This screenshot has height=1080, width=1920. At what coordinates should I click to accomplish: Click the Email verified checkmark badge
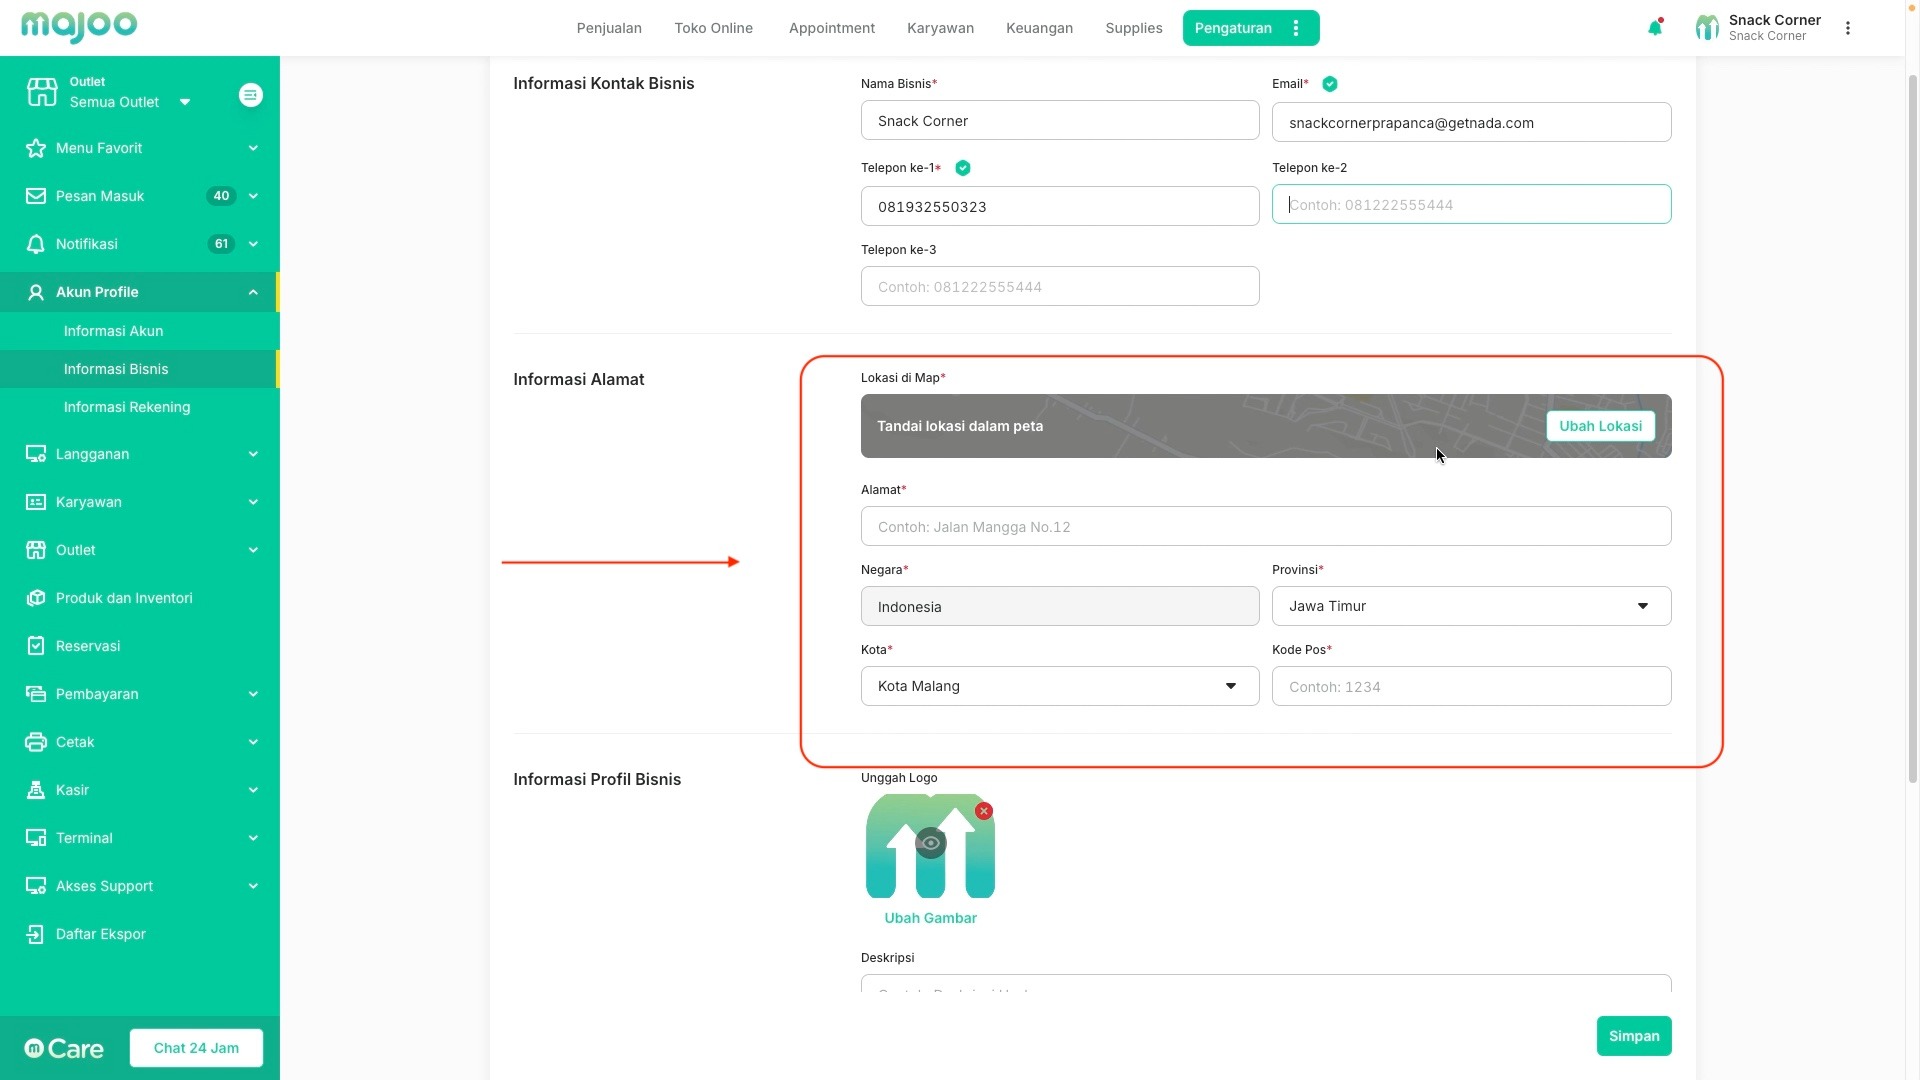1330,84
